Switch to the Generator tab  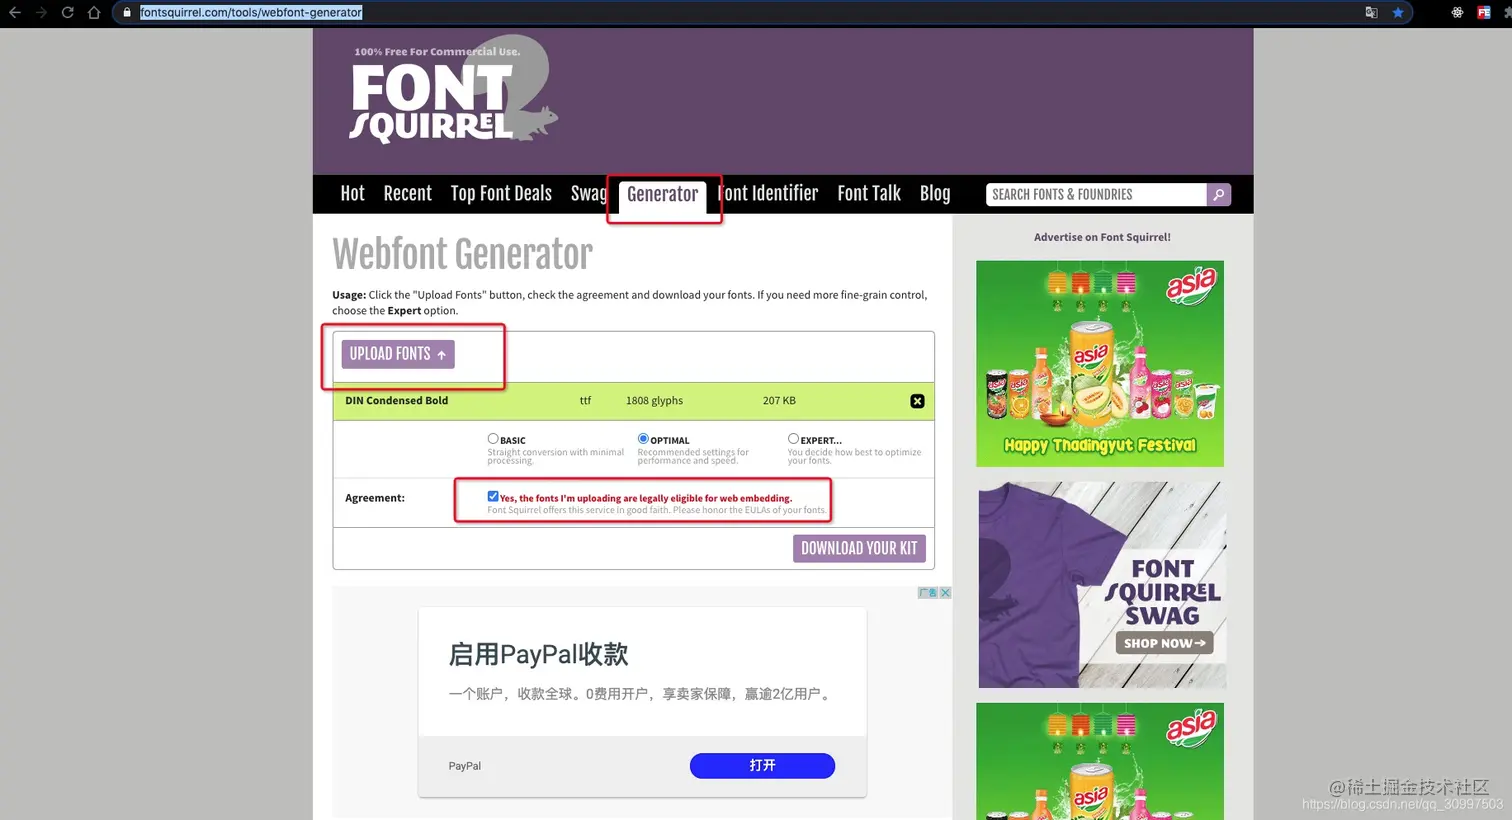click(662, 195)
